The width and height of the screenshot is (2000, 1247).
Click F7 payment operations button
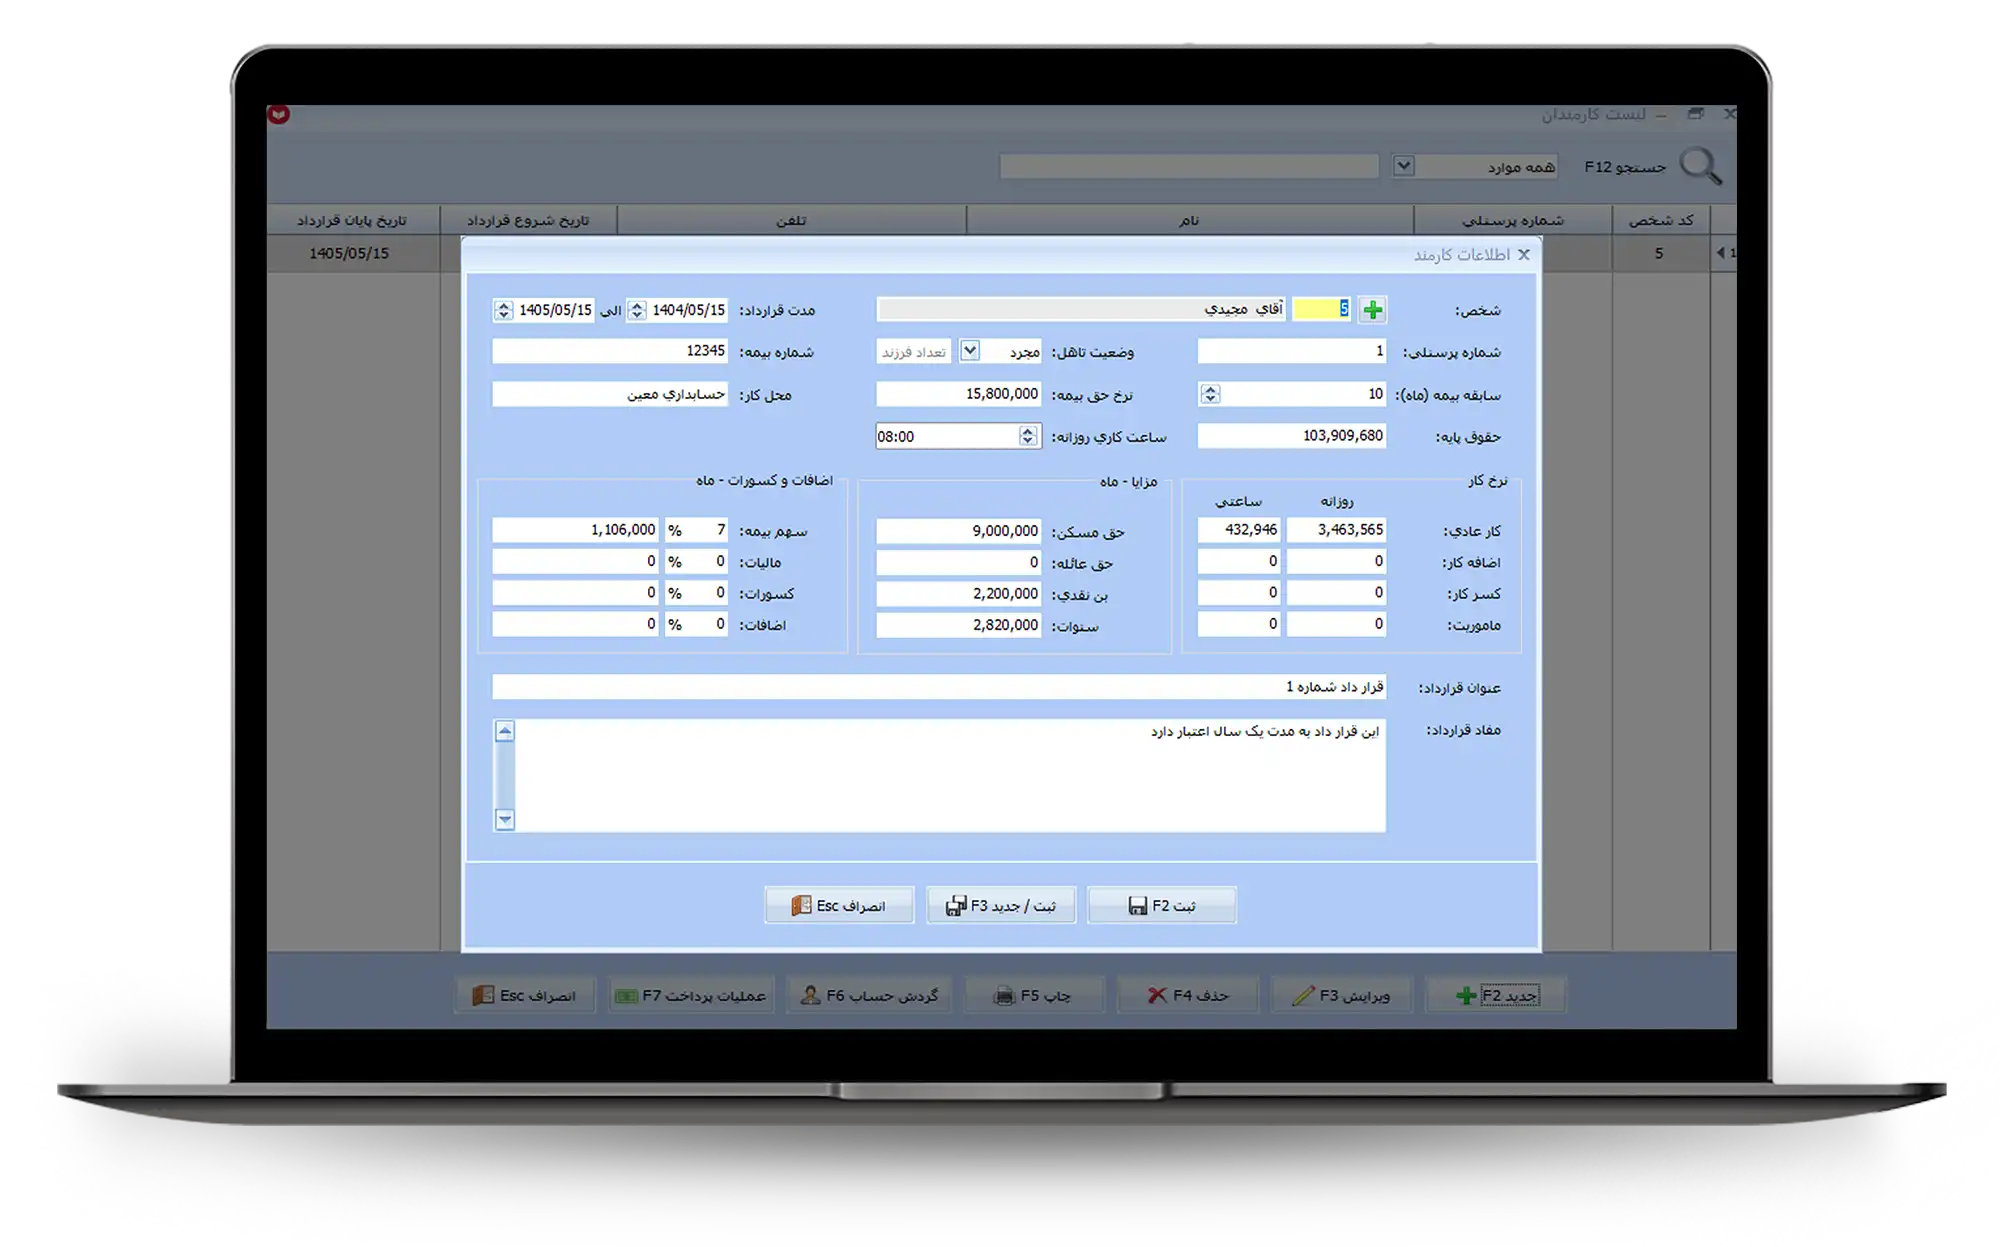[691, 995]
